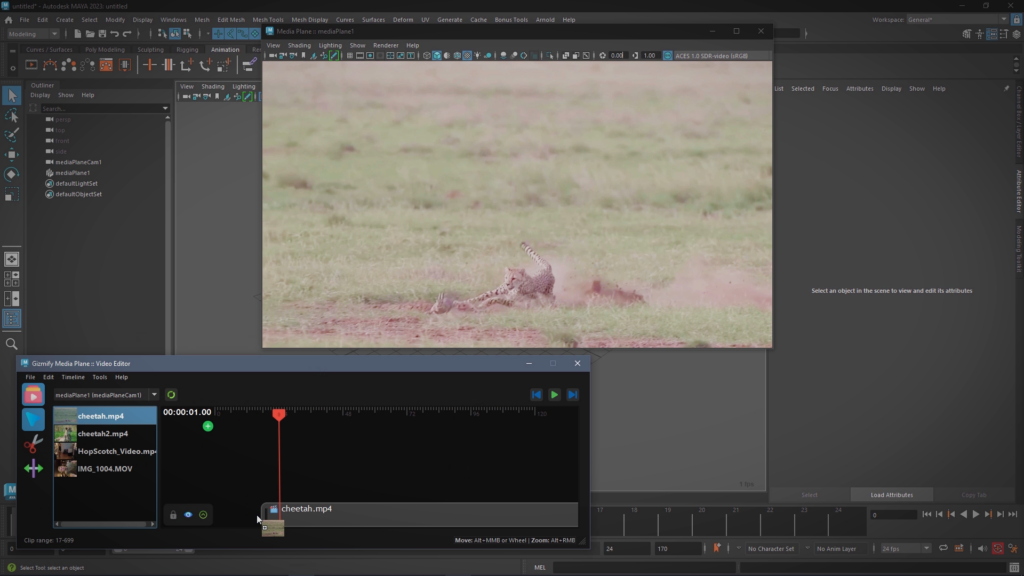Screen dimensions: 1024x576
Task: Open the Renderer menu in Media Plane window
Action: (385, 46)
